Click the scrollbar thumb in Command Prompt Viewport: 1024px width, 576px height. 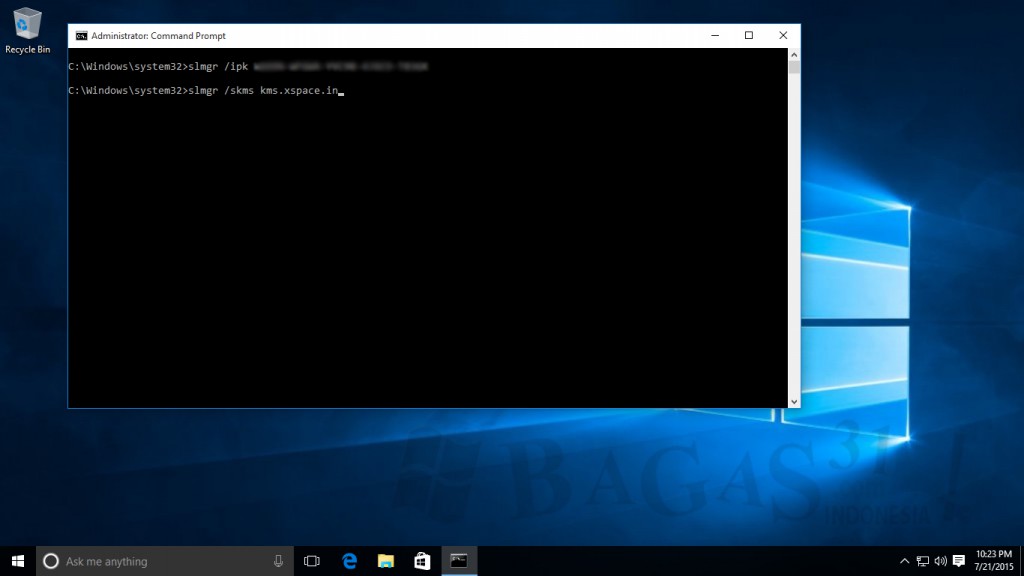click(x=794, y=67)
